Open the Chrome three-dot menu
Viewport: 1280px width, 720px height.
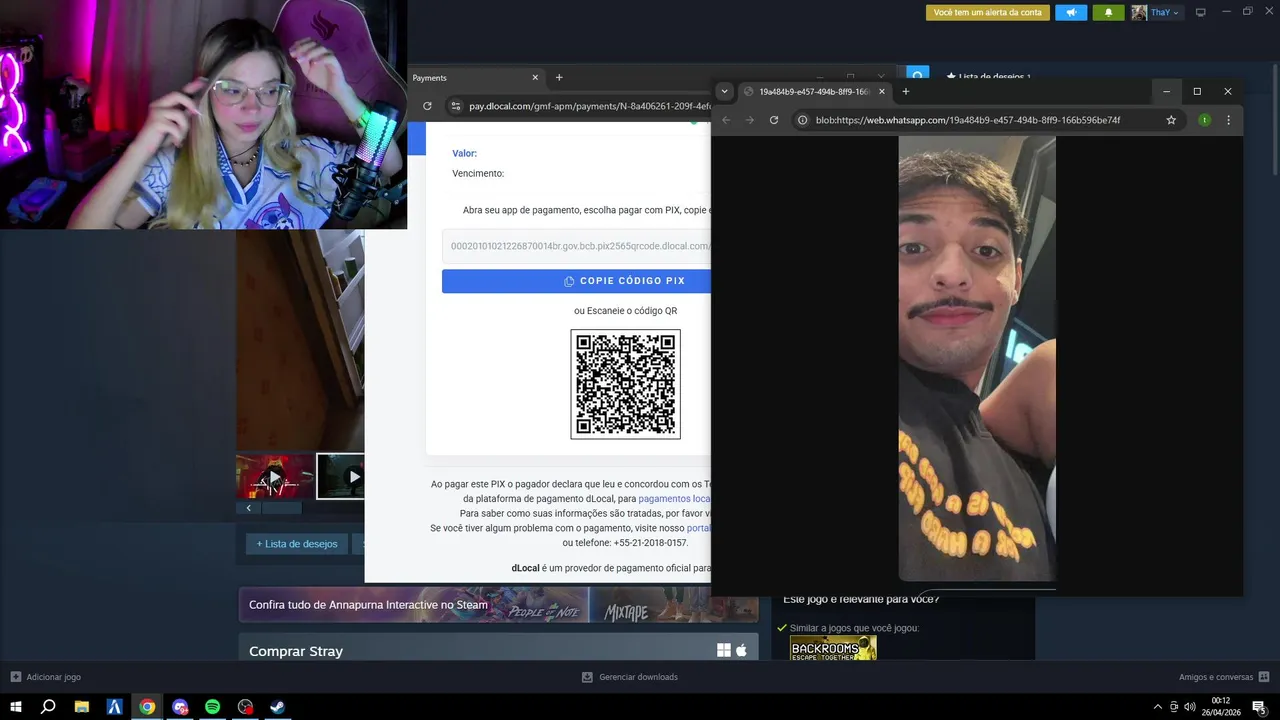[x=1228, y=120]
